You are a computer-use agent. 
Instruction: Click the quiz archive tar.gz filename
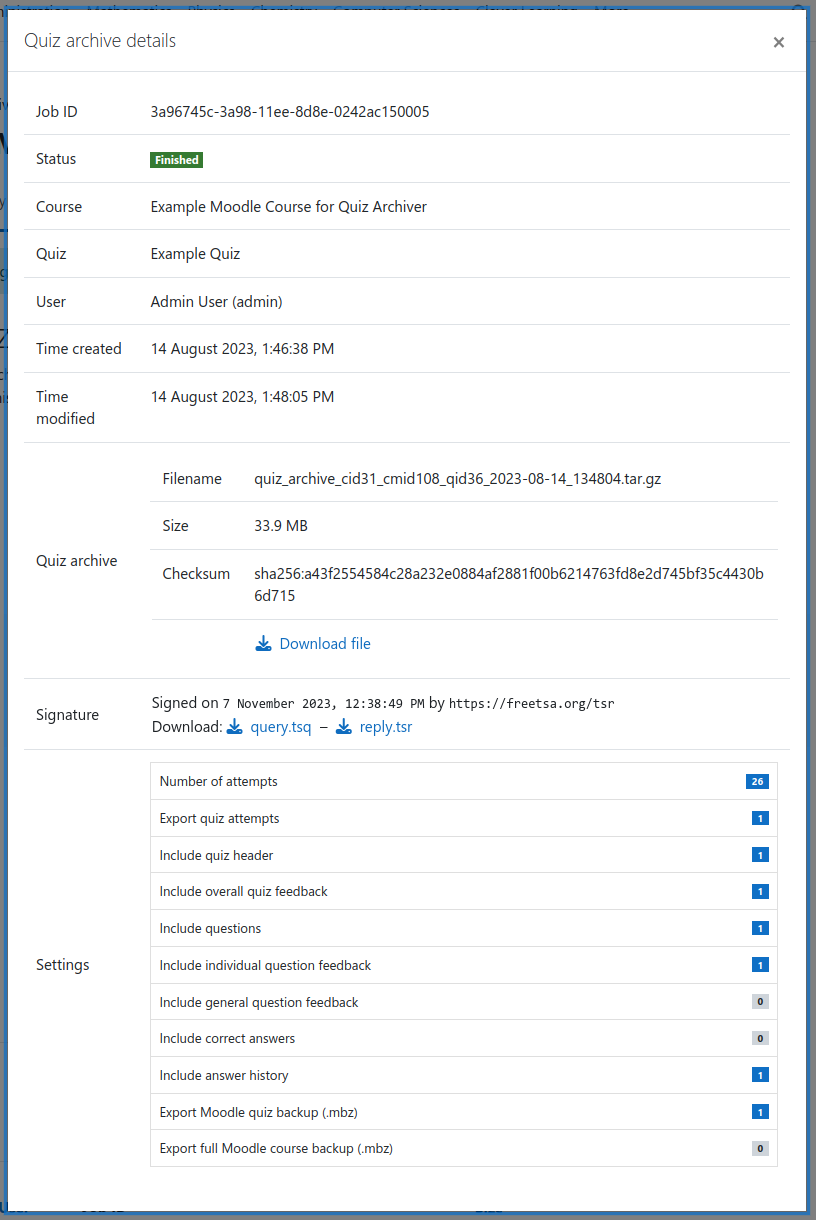[x=458, y=479]
